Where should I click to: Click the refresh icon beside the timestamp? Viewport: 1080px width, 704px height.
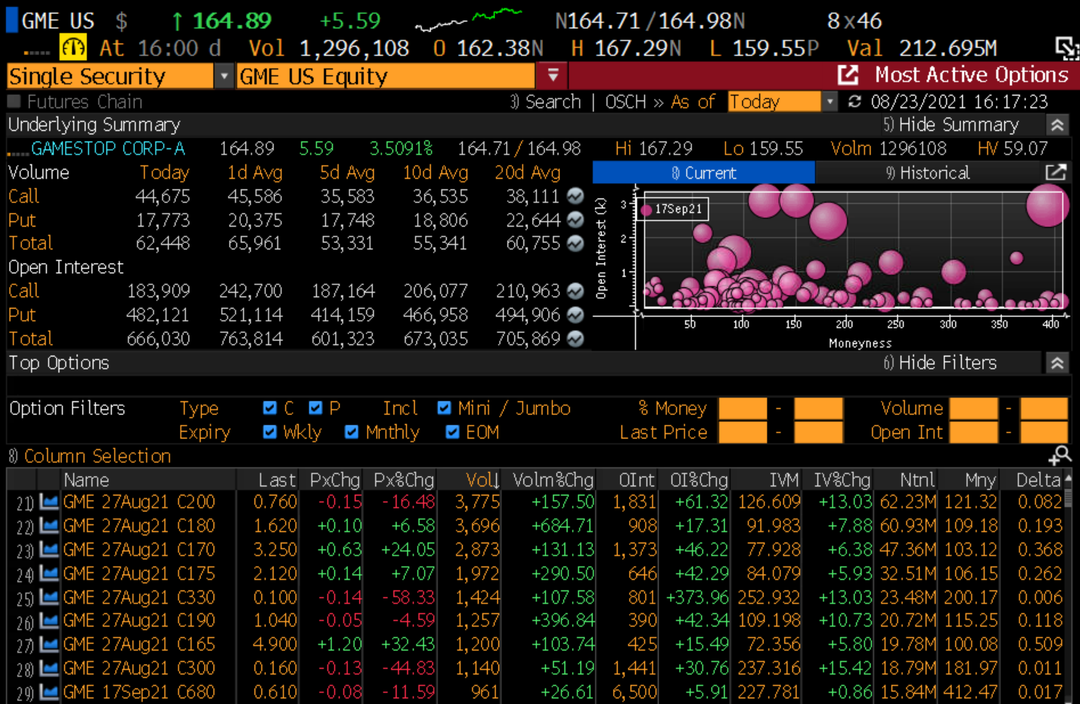click(855, 102)
